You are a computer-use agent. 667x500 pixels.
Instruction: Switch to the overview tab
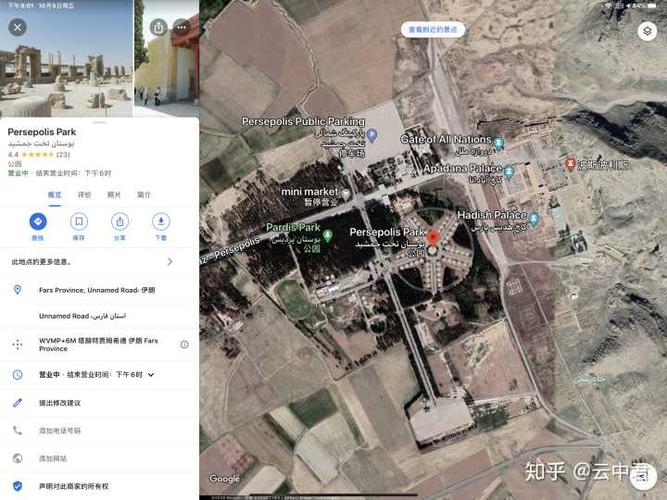[x=54, y=195]
